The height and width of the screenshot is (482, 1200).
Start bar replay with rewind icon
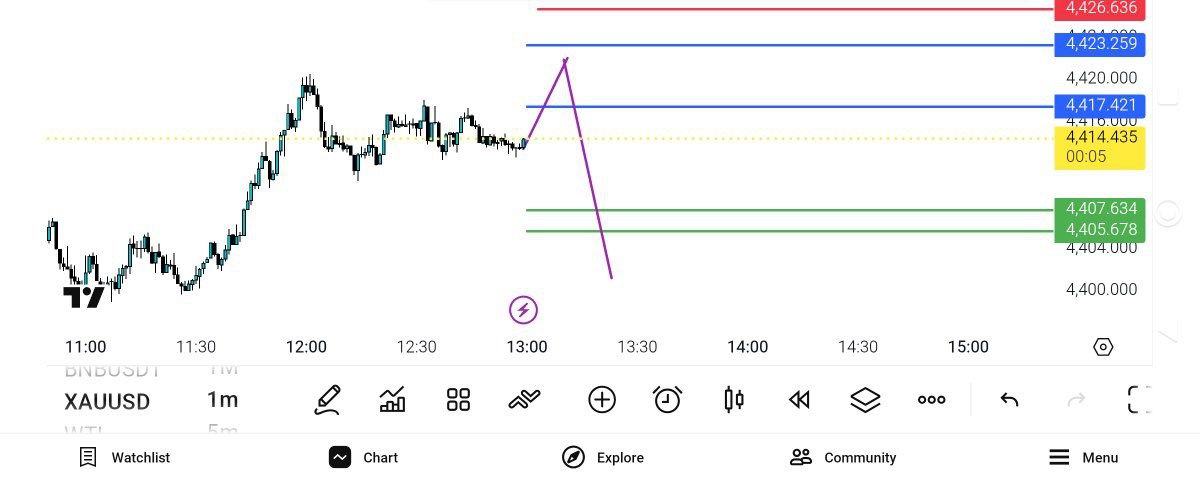click(798, 400)
